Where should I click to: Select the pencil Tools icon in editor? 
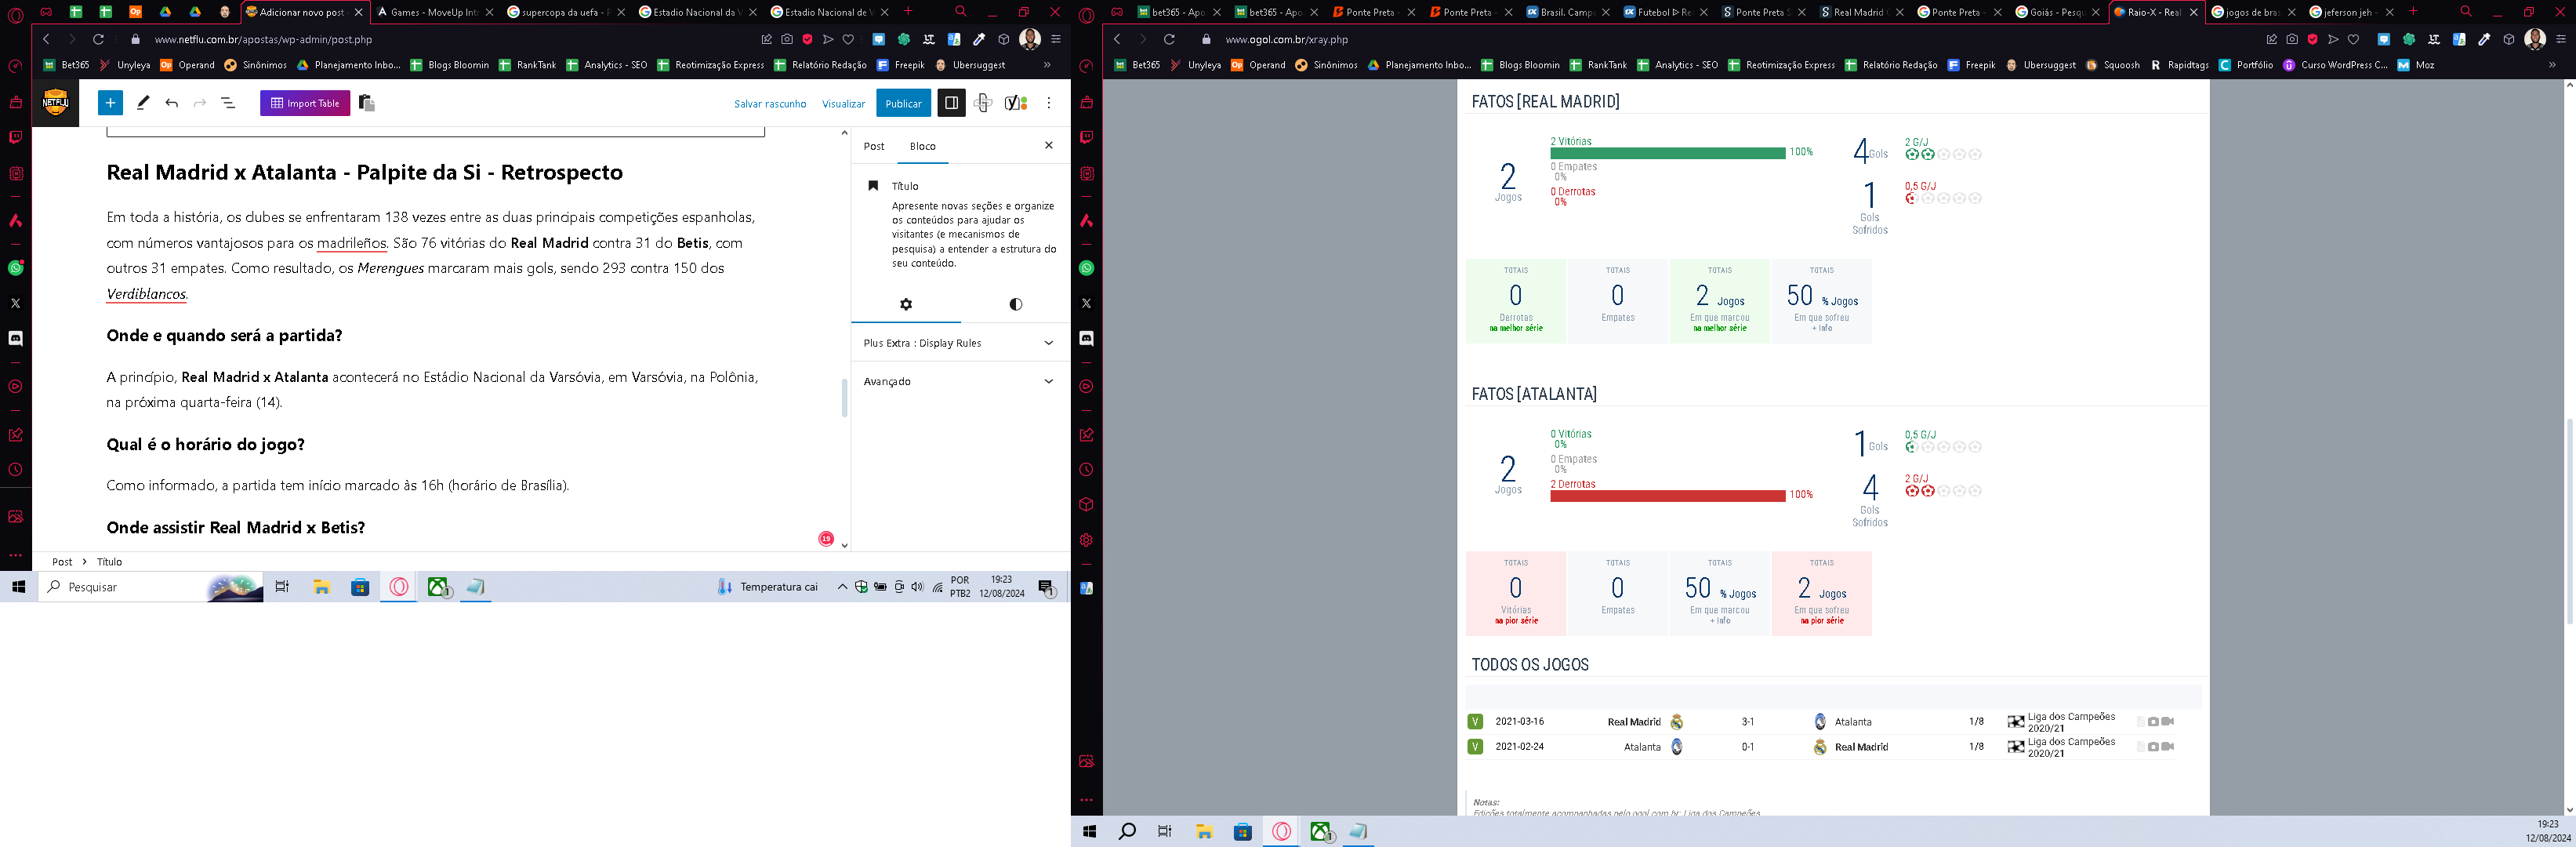coord(143,103)
